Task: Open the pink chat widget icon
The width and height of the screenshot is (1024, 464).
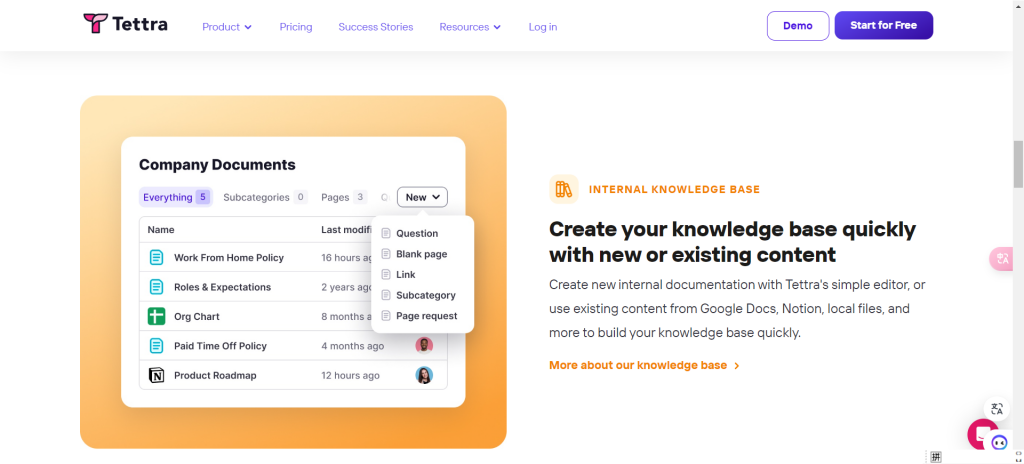Action: point(981,434)
